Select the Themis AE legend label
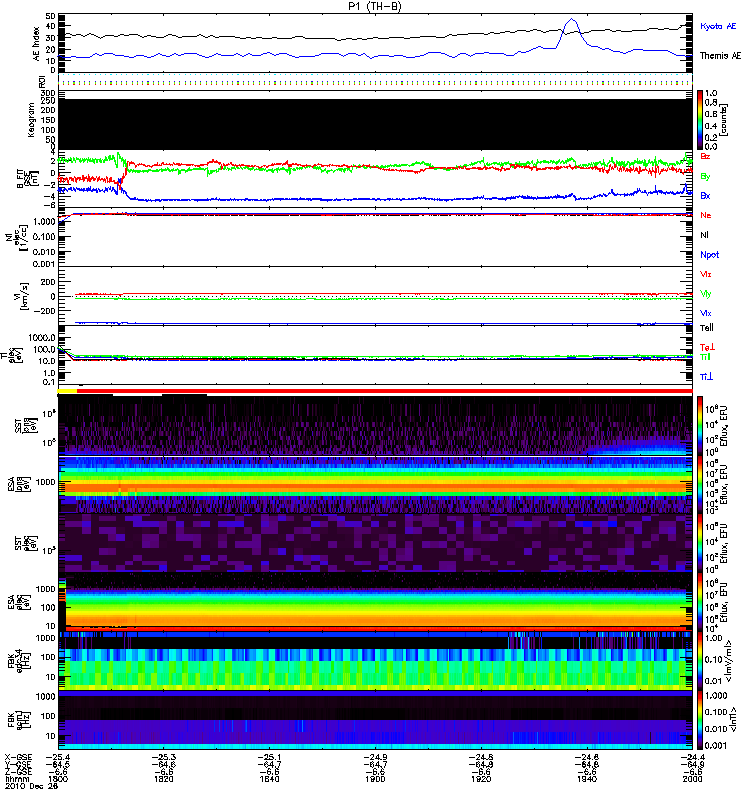Image resolution: width=750 pixels, height=800 pixels. pos(720,56)
